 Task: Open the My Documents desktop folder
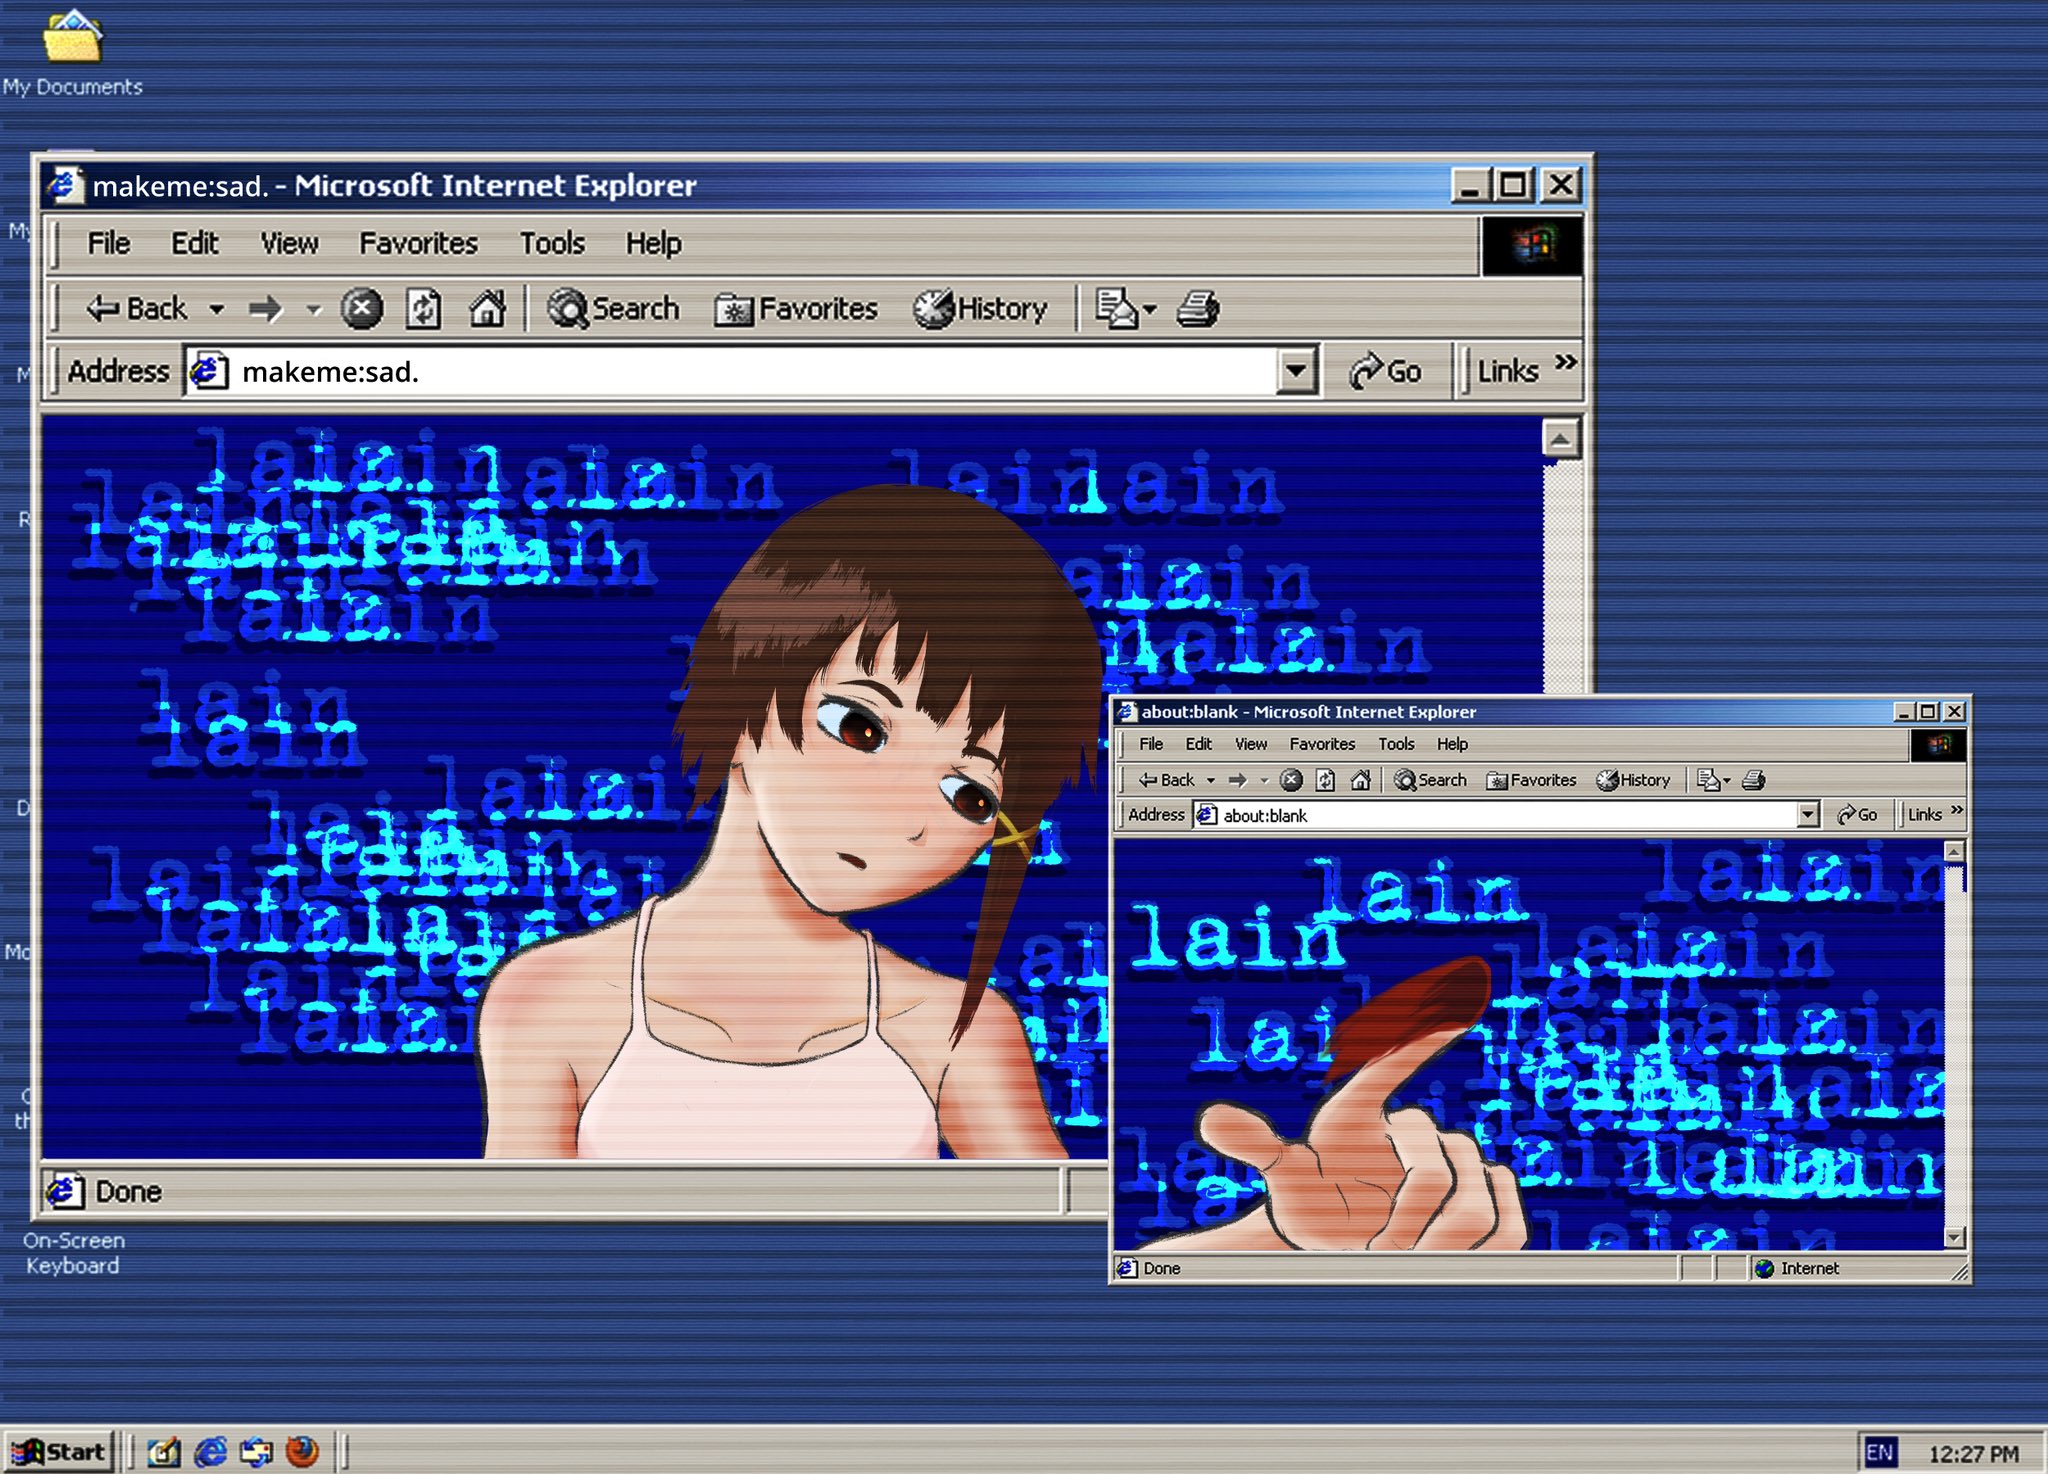coord(72,55)
